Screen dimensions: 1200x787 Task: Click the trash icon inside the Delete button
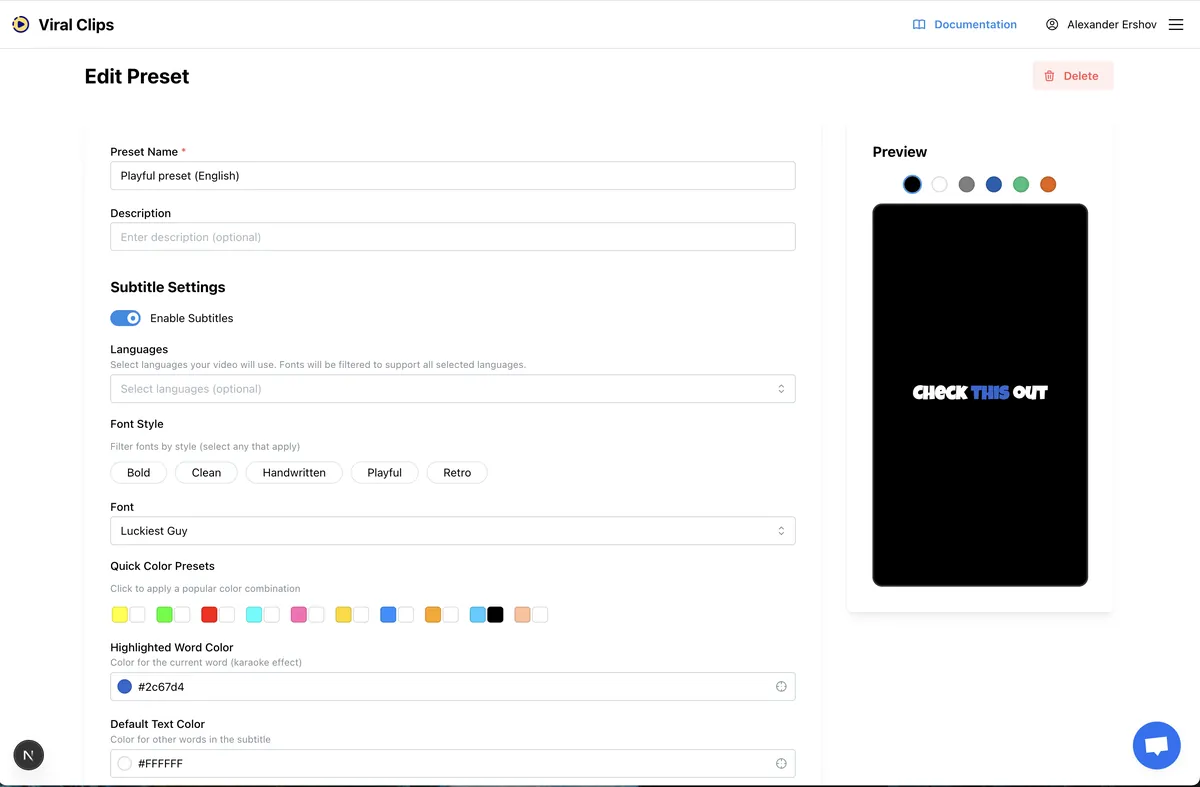click(x=1049, y=75)
